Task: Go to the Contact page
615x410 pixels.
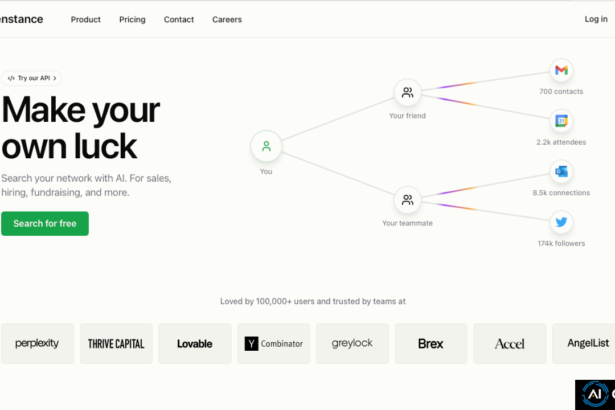Action: click(x=179, y=19)
